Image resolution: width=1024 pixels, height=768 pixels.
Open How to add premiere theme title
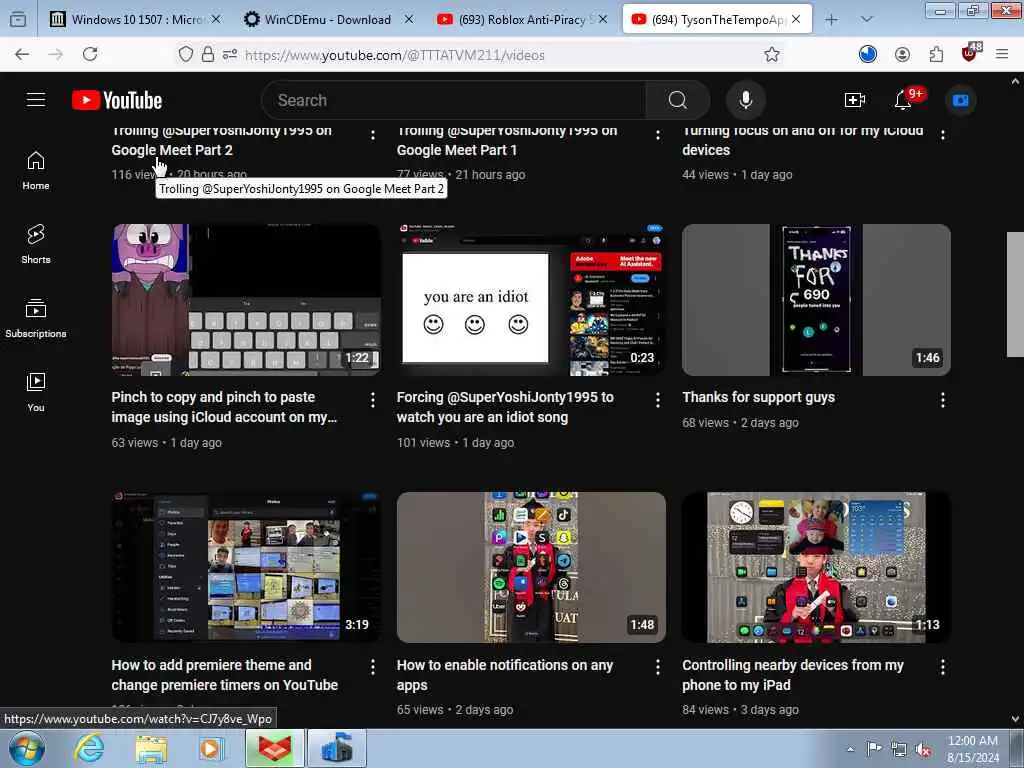coord(225,675)
